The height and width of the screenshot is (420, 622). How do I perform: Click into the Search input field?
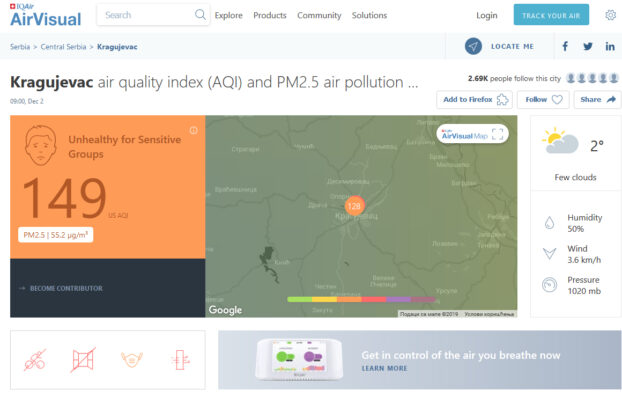[145, 15]
